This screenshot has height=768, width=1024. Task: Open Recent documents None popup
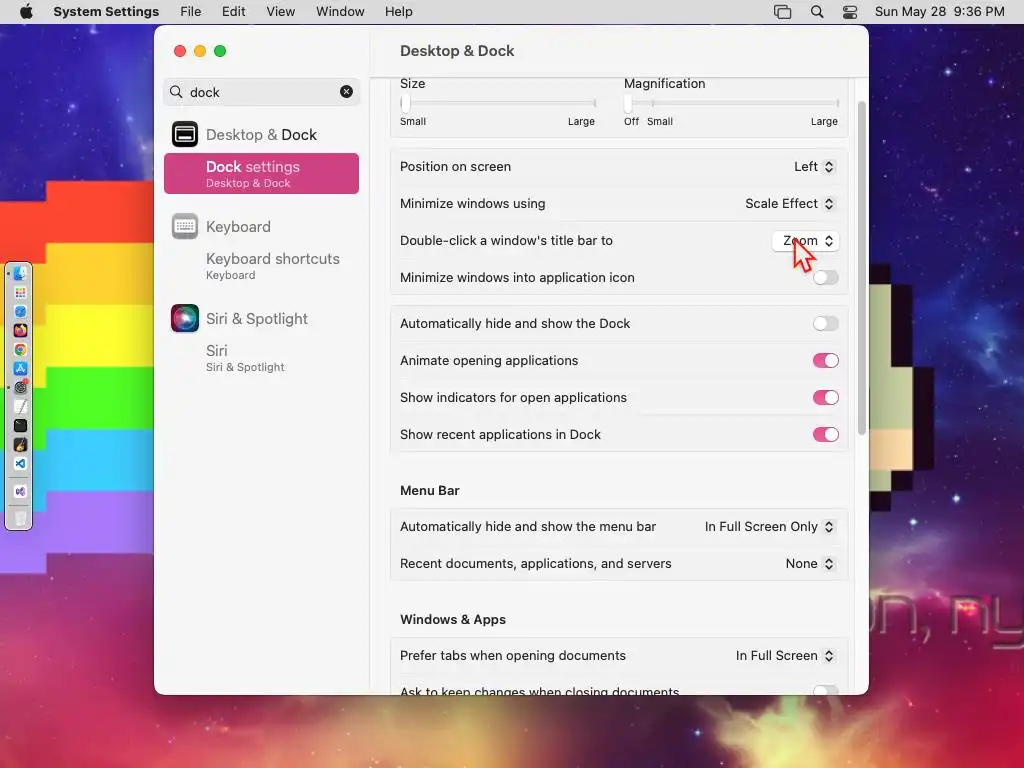[810, 564]
